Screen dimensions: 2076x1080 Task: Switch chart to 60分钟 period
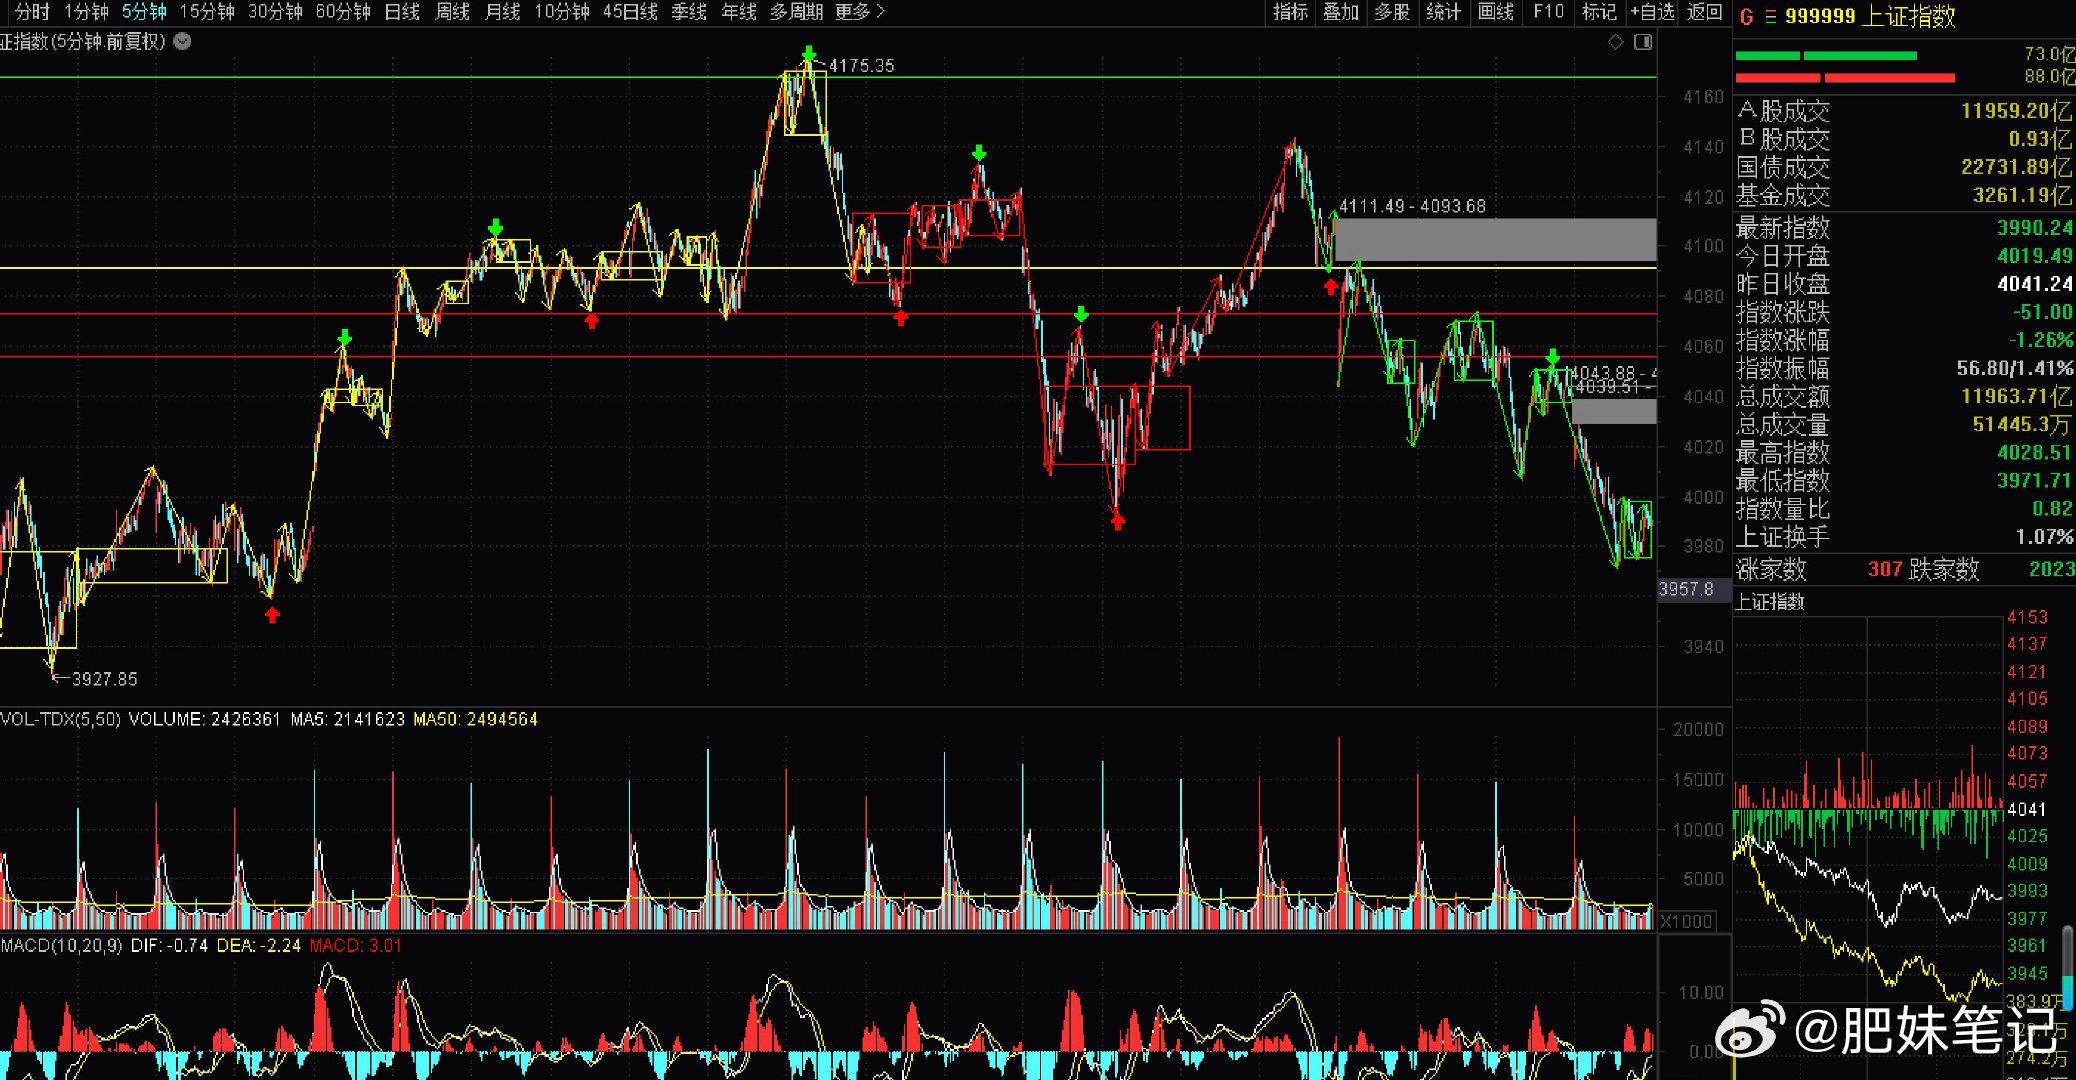pyautogui.click(x=343, y=11)
